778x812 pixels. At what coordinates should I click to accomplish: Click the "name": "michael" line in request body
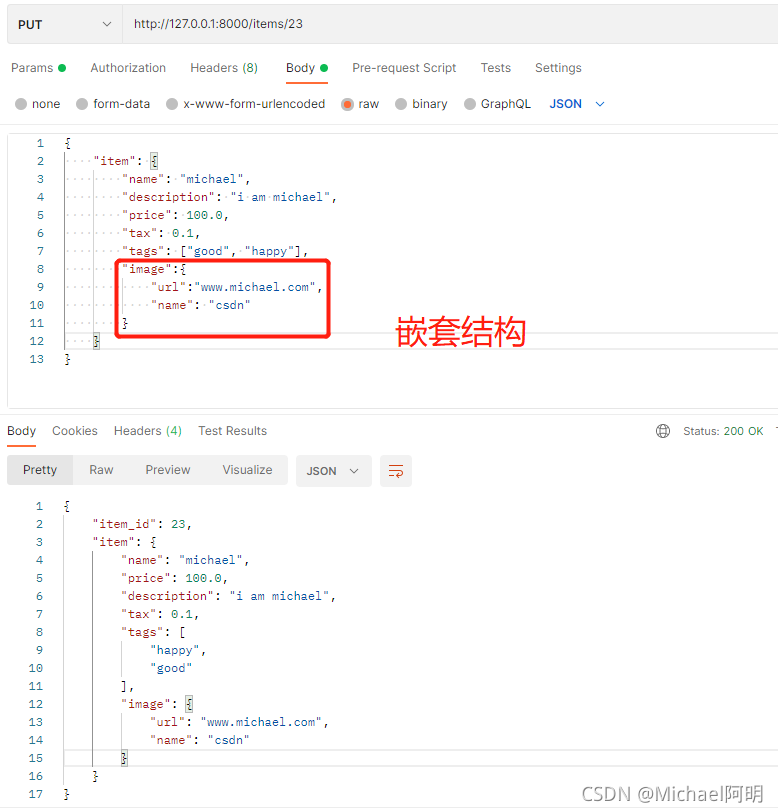click(186, 179)
